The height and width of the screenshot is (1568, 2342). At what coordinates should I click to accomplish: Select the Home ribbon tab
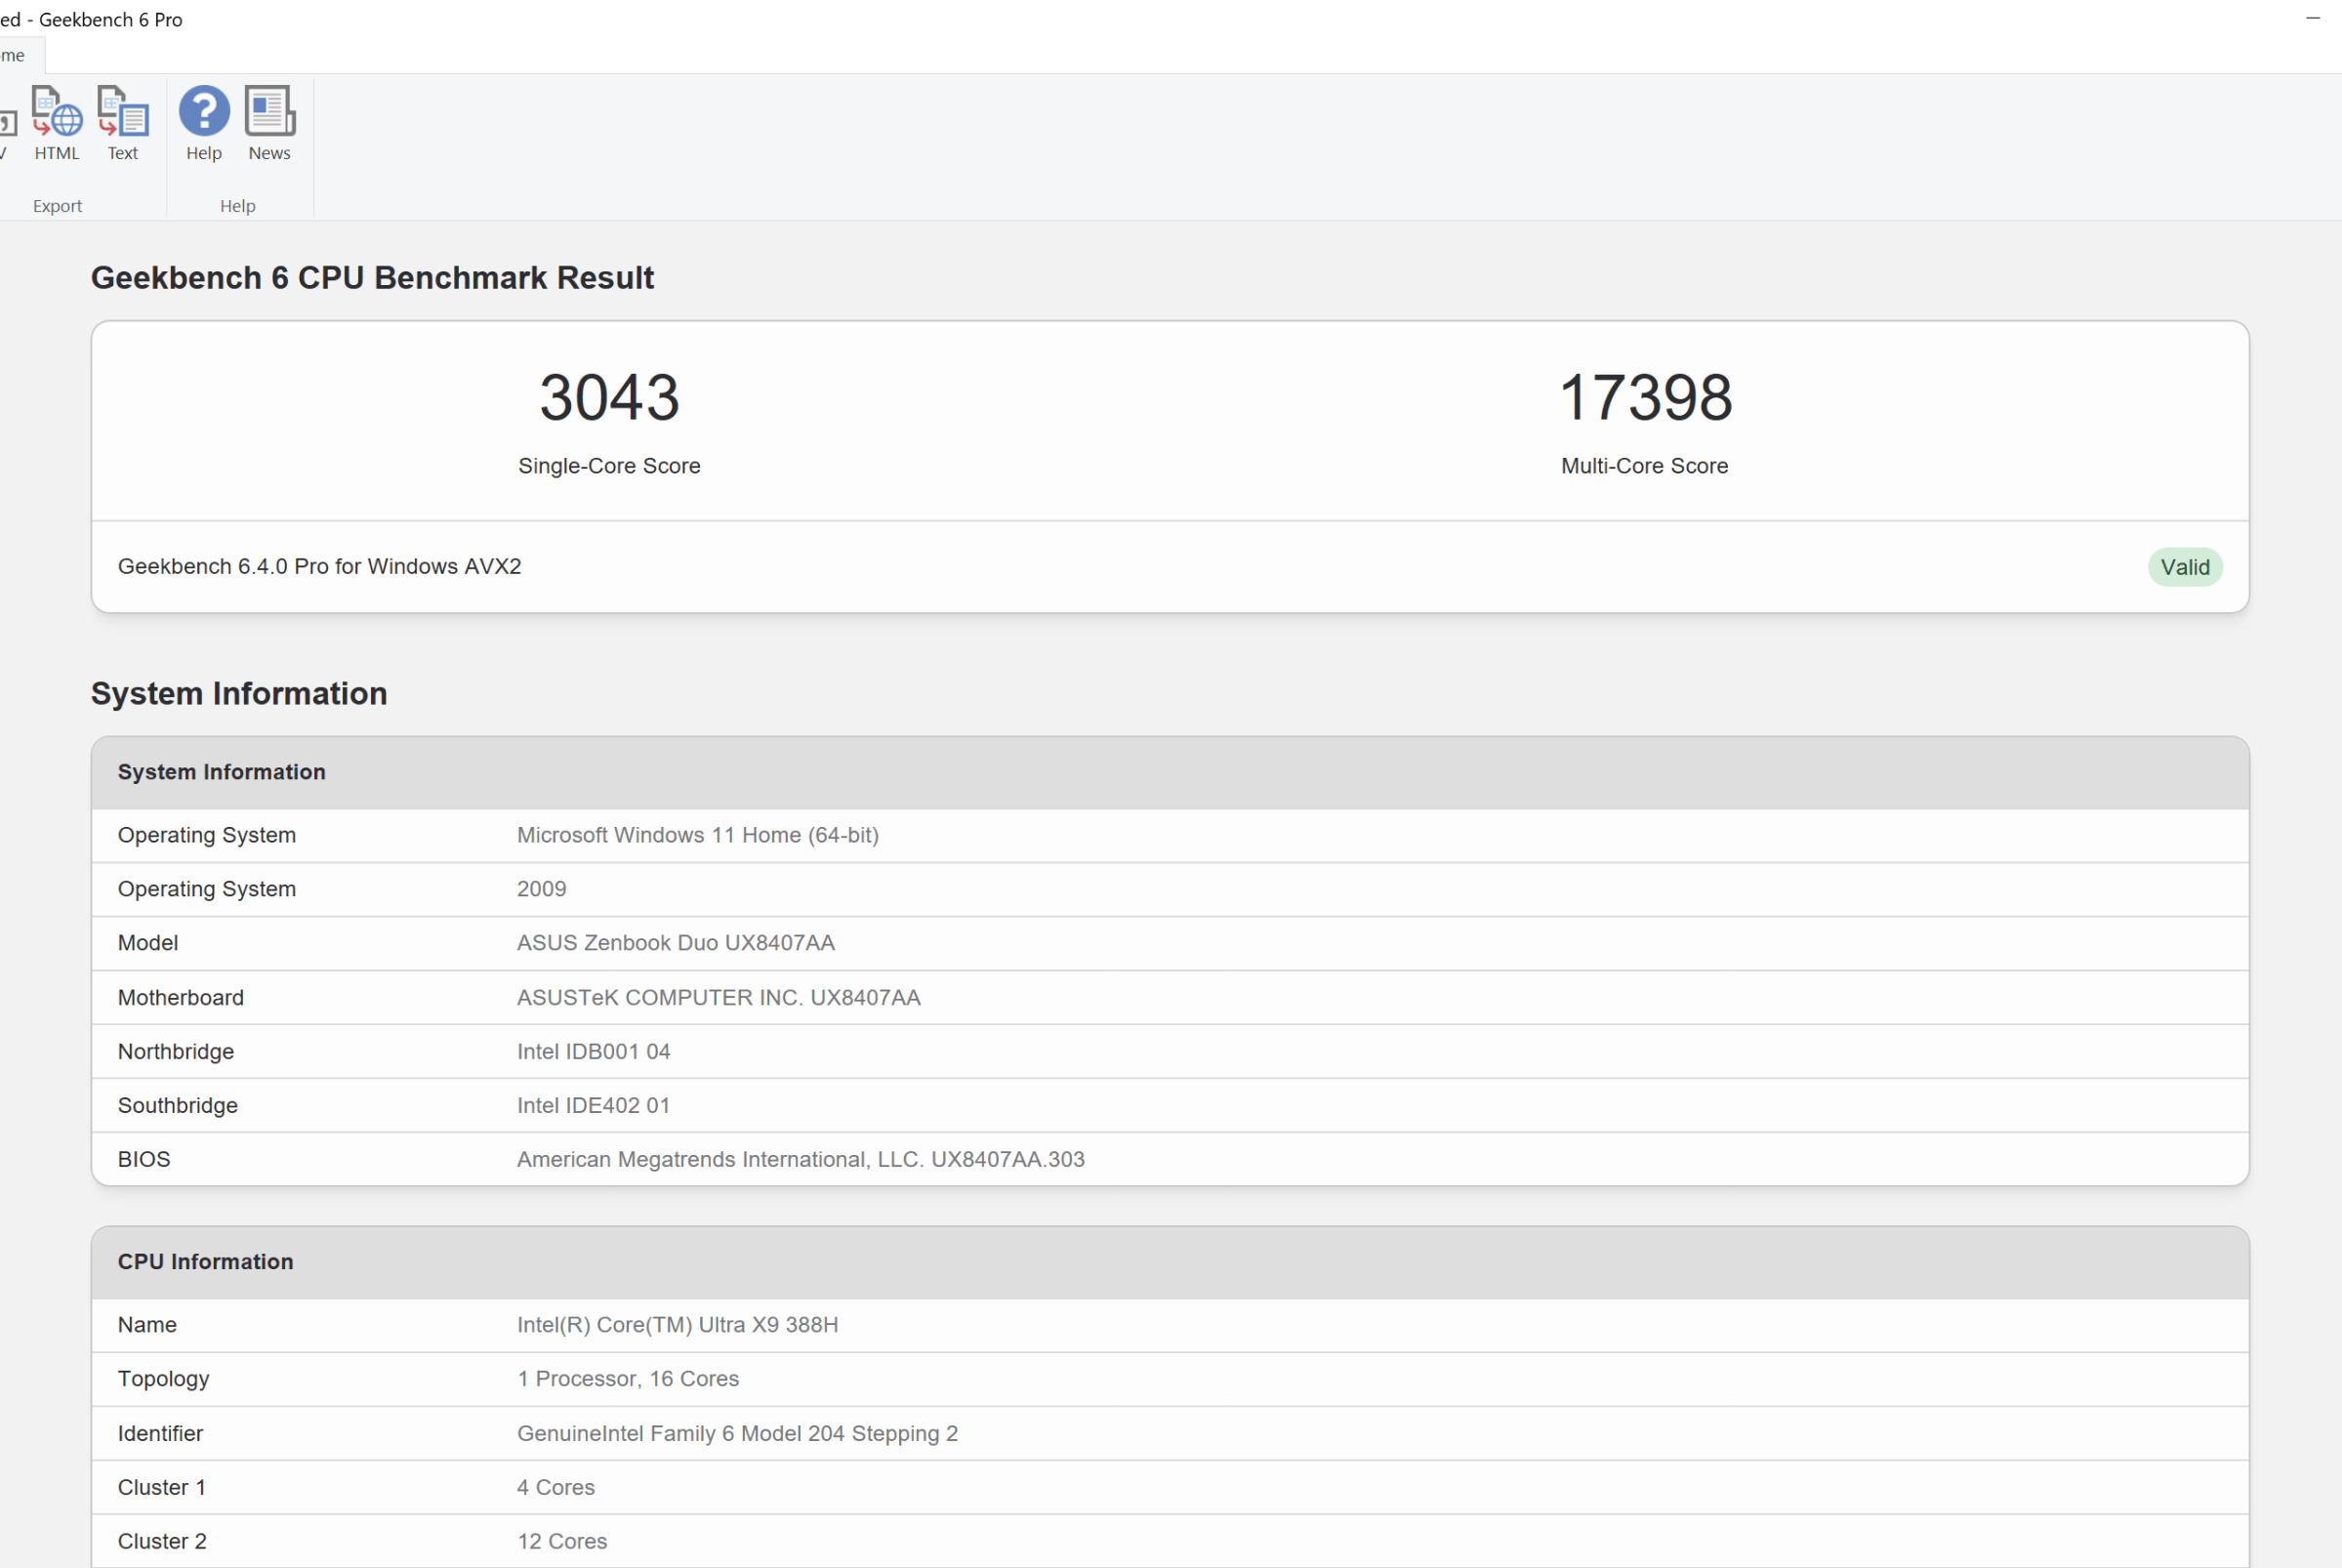tap(14, 56)
